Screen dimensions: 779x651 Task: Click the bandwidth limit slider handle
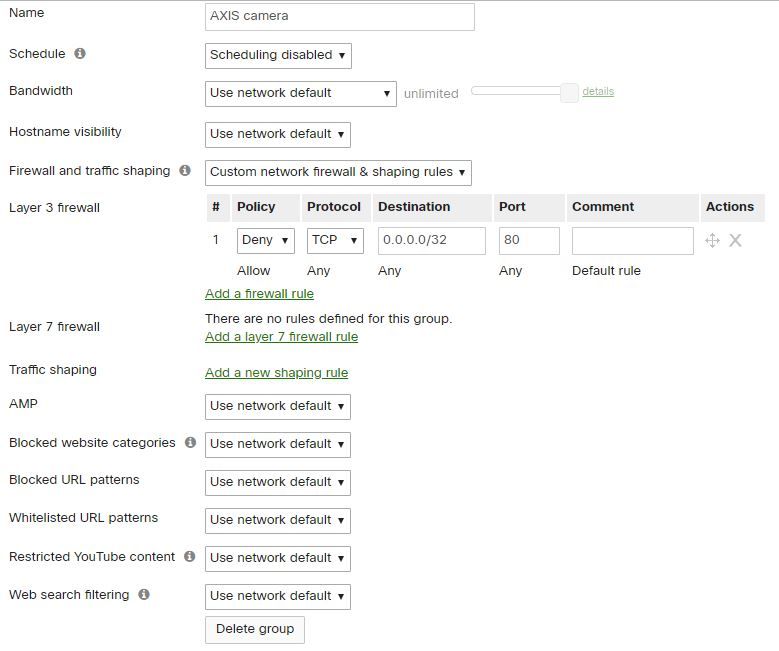click(x=569, y=93)
